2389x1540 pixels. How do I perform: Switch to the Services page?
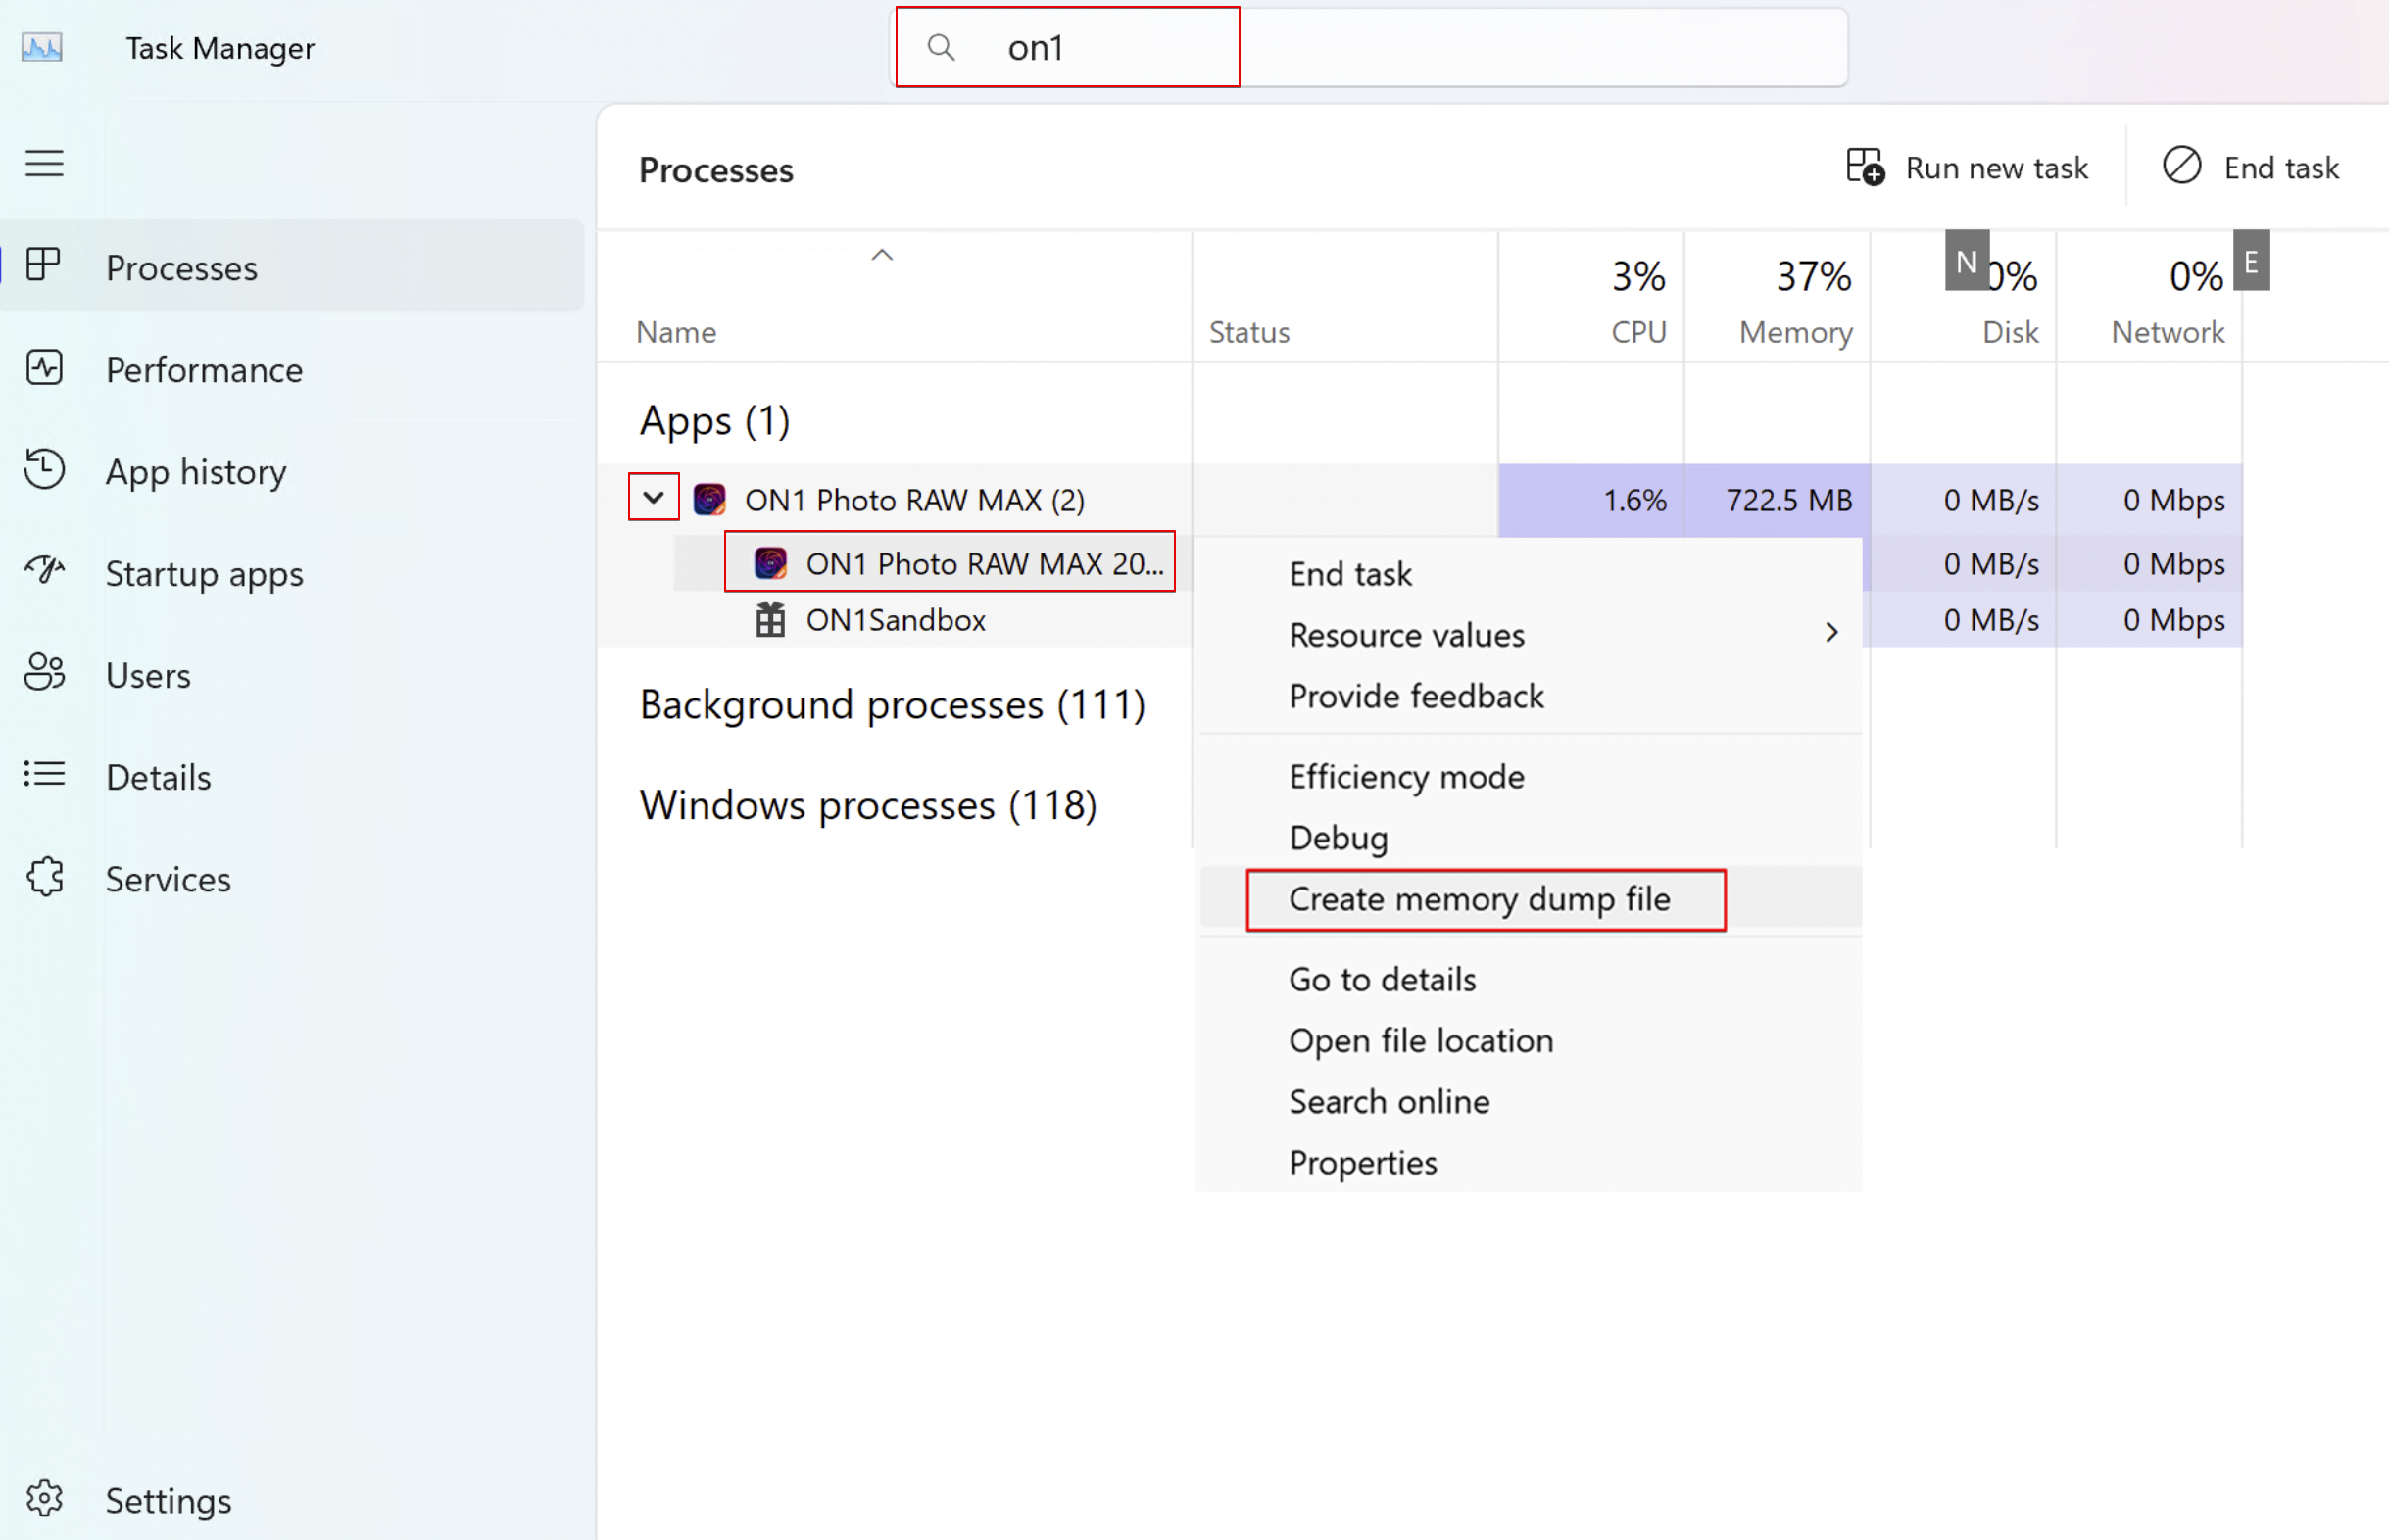[292, 879]
